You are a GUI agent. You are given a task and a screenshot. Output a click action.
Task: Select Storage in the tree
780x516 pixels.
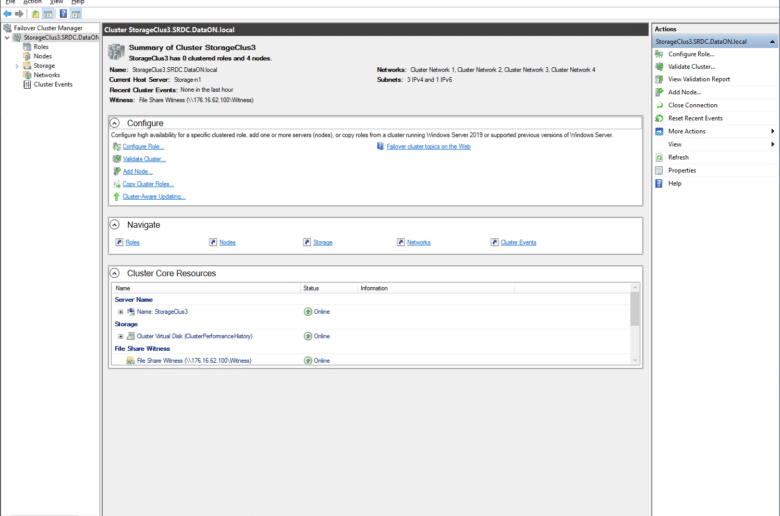click(x=44, y=66)
